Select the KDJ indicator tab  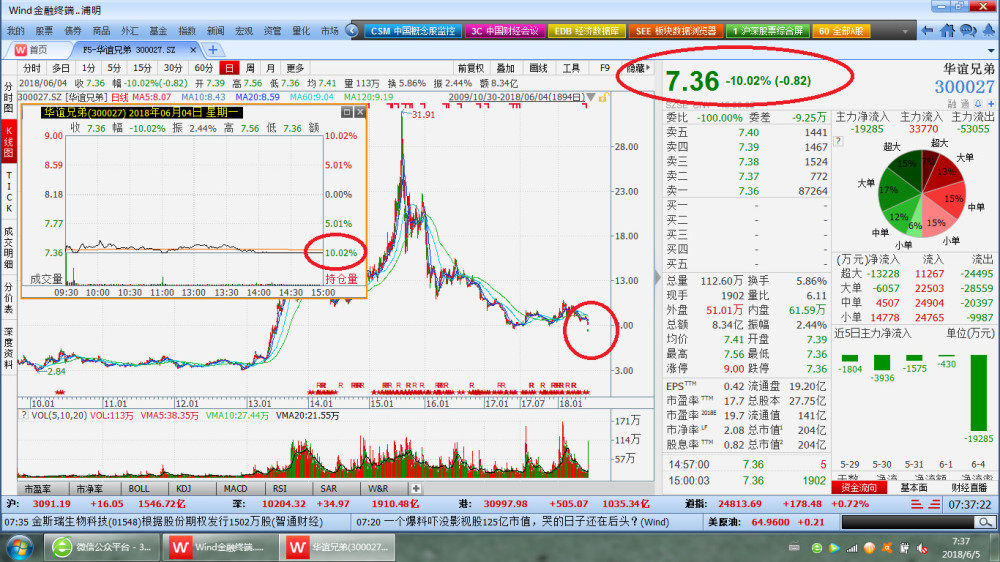(183, 489)
